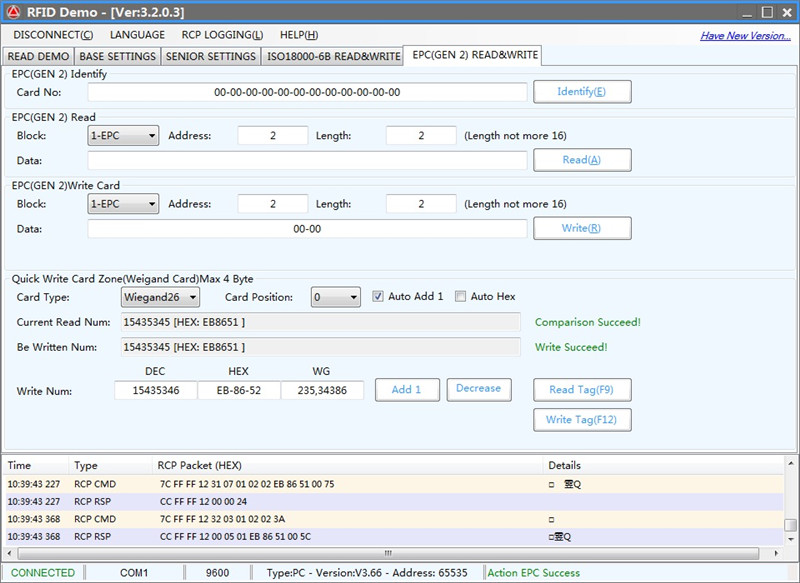Open the Write Card Block dropdown
This screenshot has height=583, width=800.
(123, 204)
